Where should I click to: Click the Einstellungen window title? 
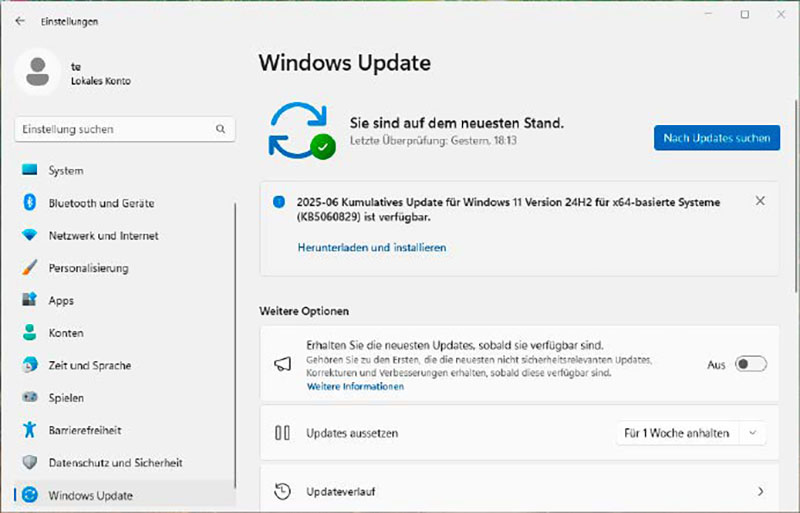(69, 21)
